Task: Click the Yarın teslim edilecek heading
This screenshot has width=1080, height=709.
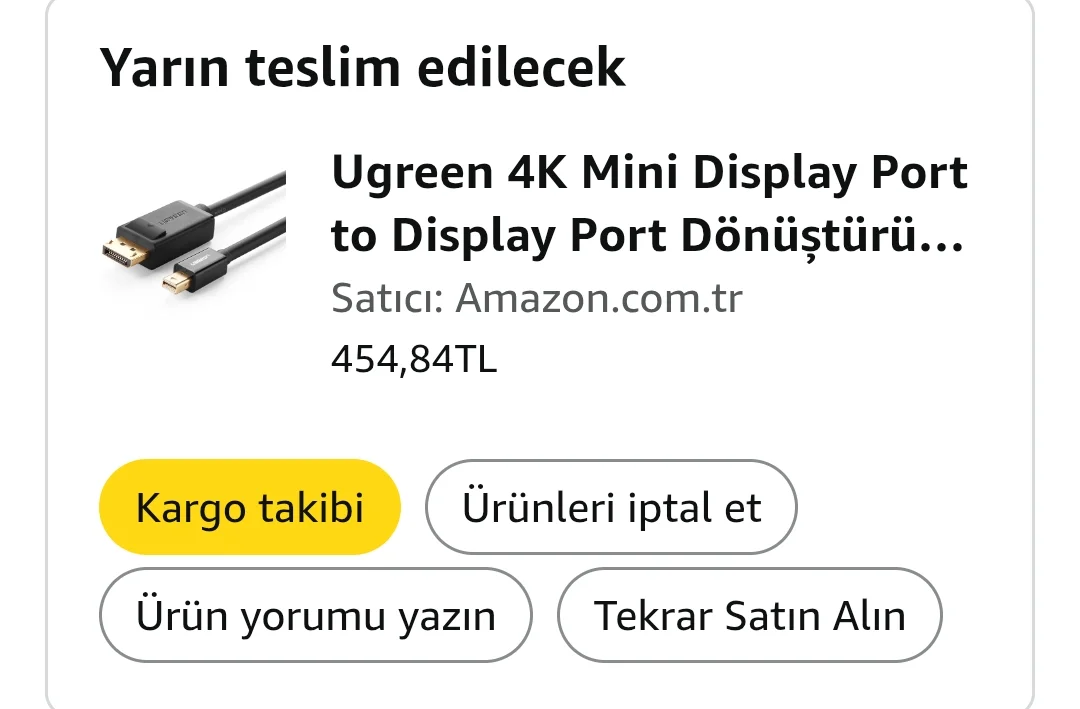Action: 362,67
